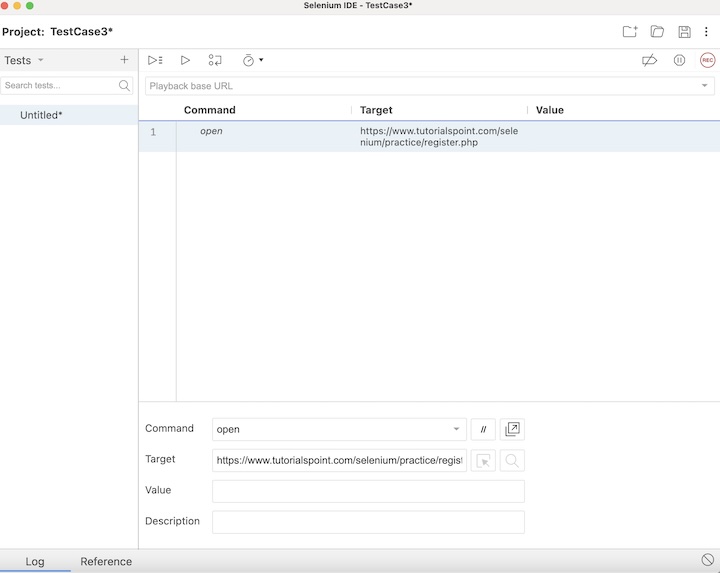
Task: Click the Description input field
Action: 368,522
